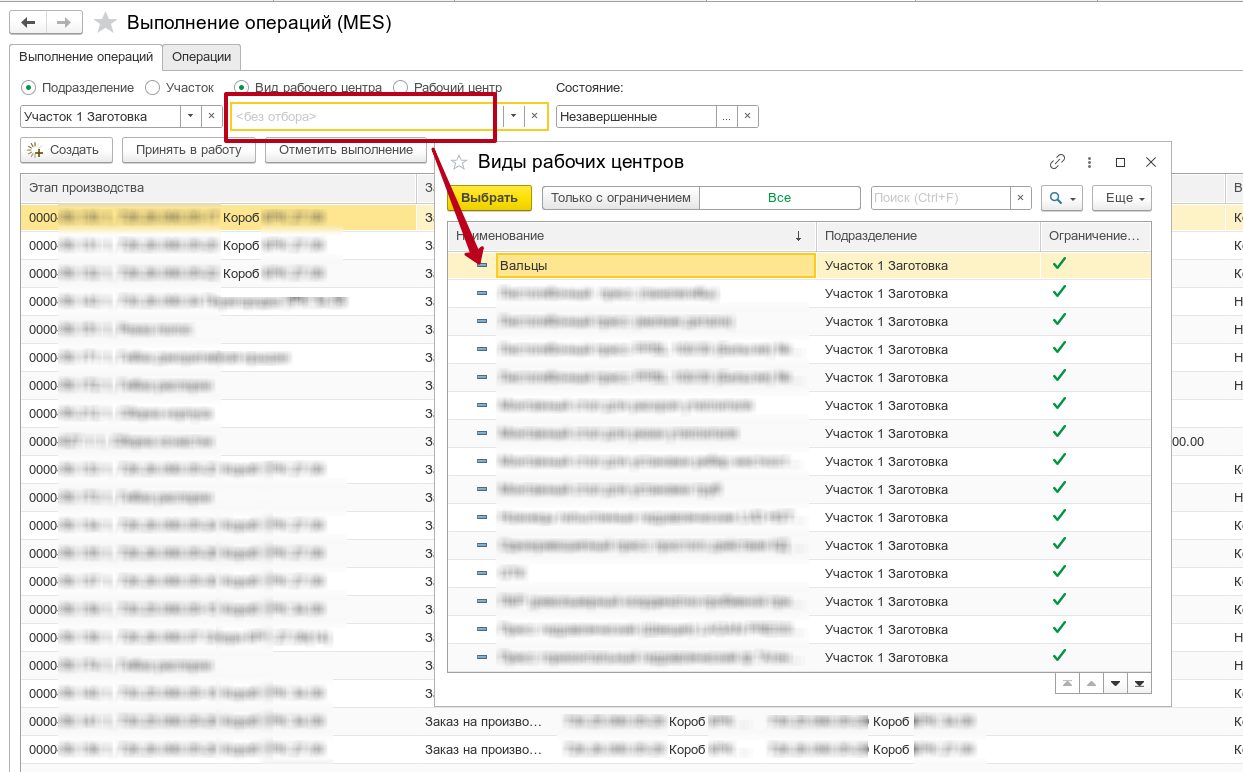Image resolution: width=1243 pixels, height=772 pixels.
Task: Click the forward navigation arrow
Action: pyautogui.click(x=63, y=22)
